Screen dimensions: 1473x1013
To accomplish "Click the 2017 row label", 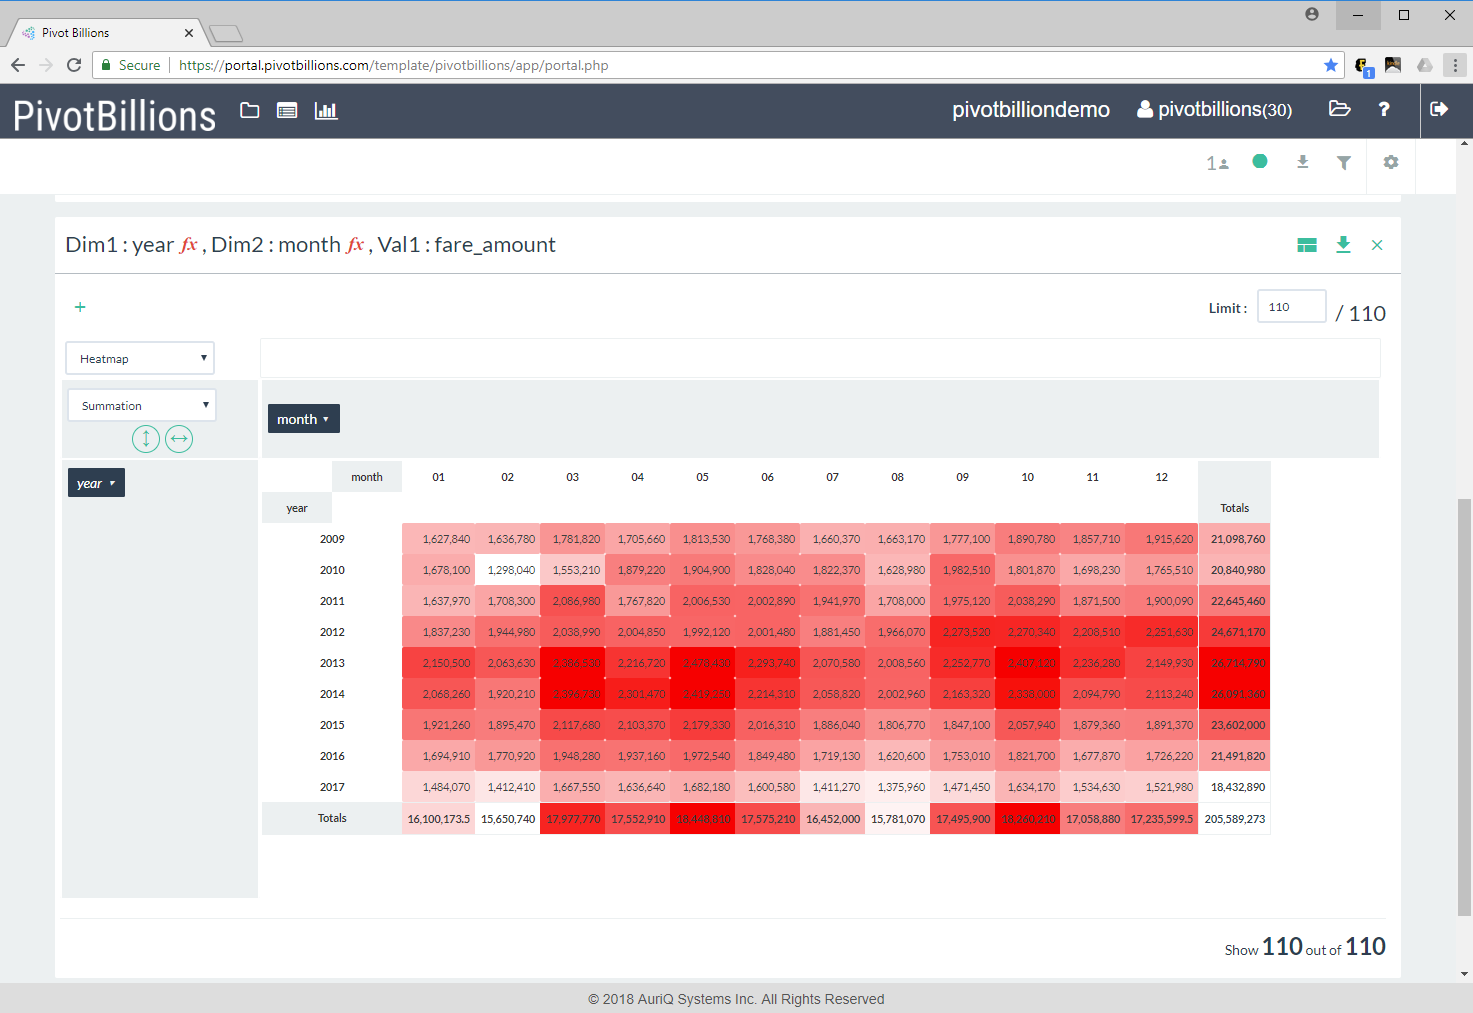I will 332,787.
